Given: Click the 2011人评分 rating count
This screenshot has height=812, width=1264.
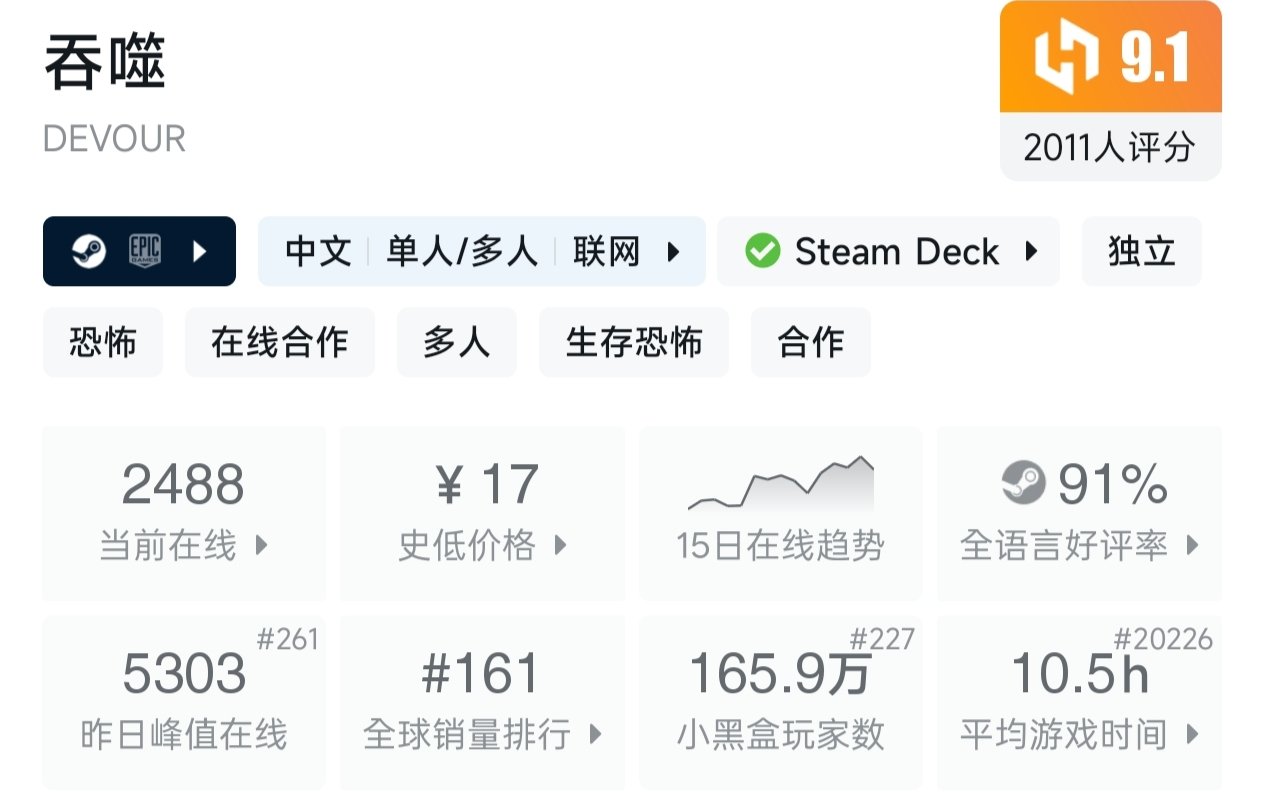Looking at the screenshot, I should click(x=1110, y=148).
